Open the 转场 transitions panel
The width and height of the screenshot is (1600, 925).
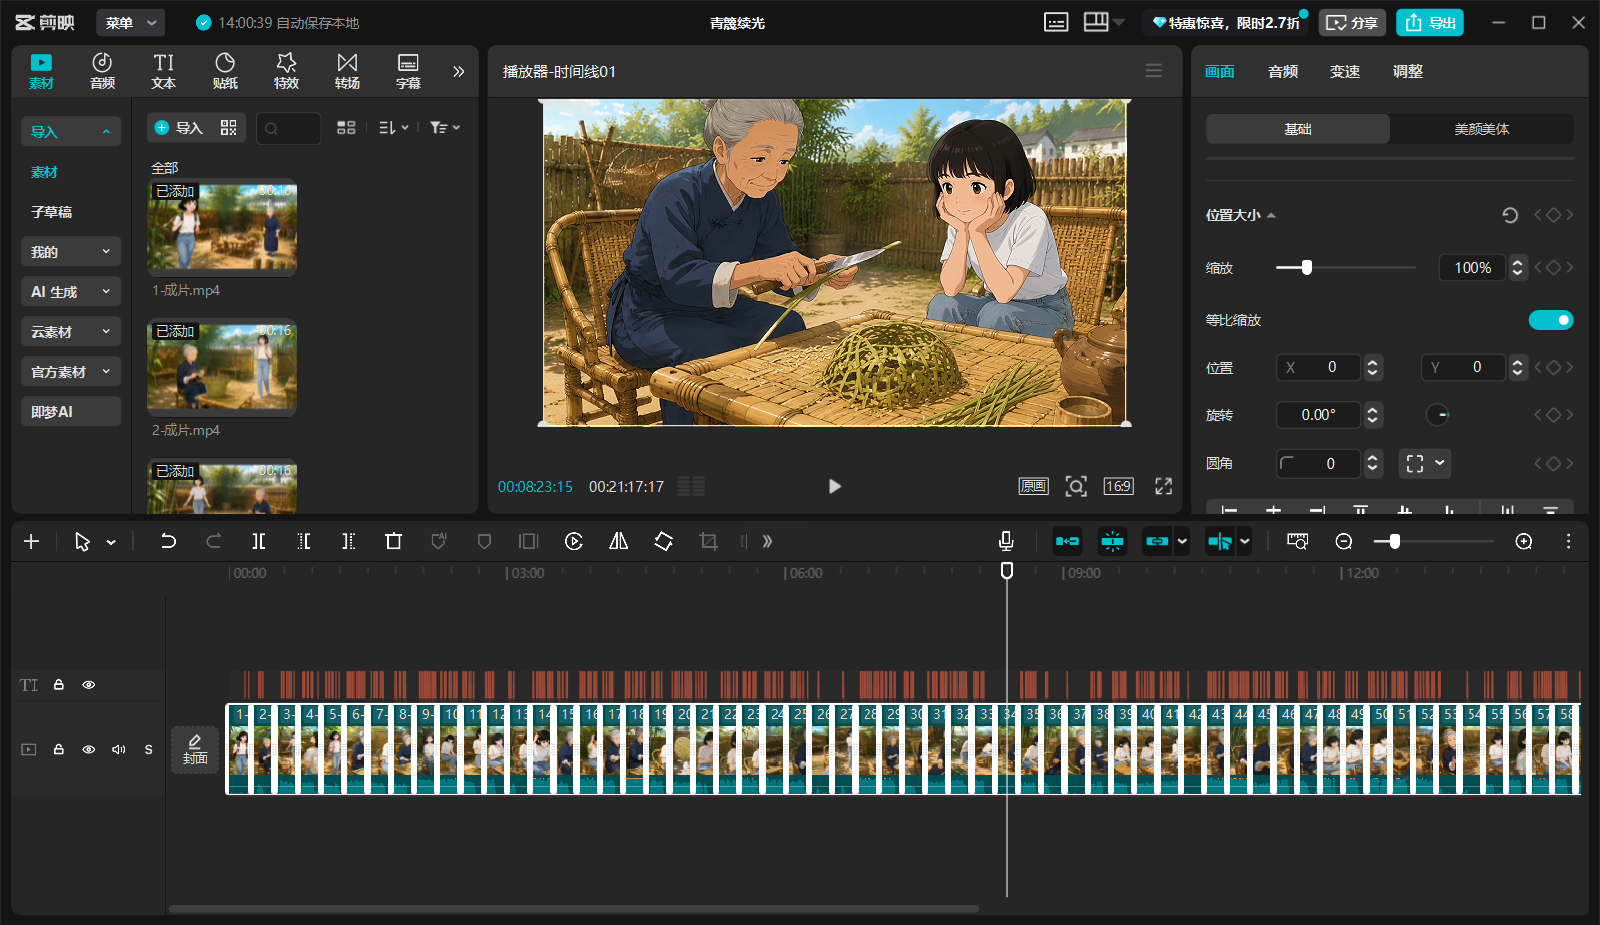(x=347, y=71)
